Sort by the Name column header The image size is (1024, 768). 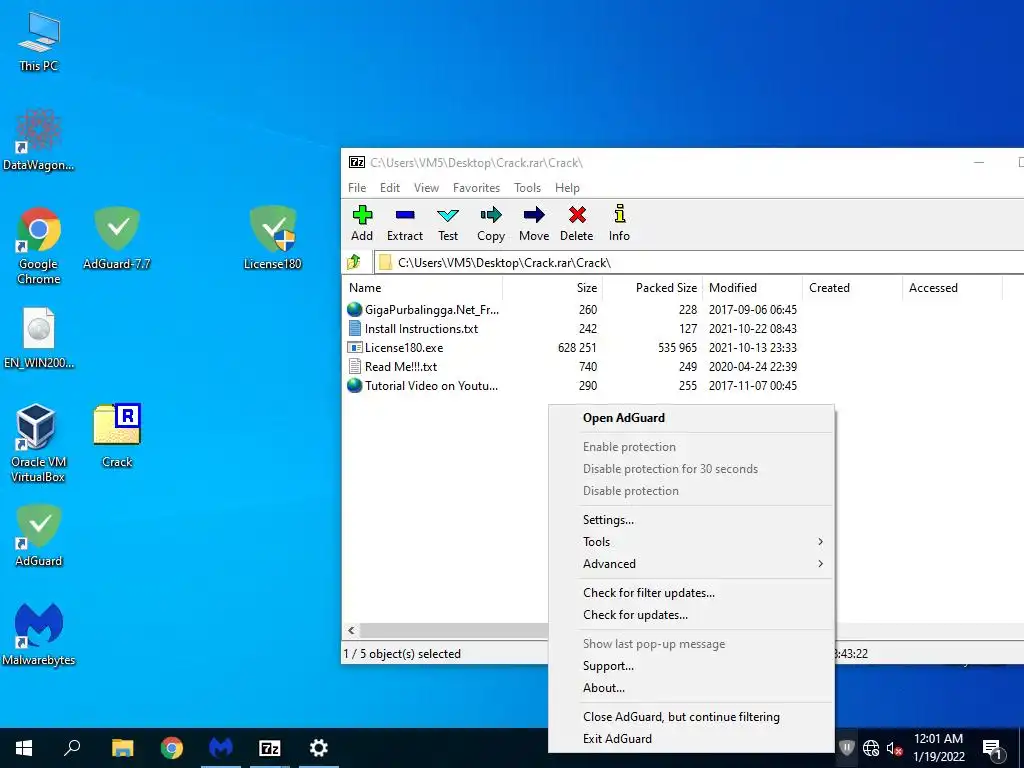(x=423, y=288)
